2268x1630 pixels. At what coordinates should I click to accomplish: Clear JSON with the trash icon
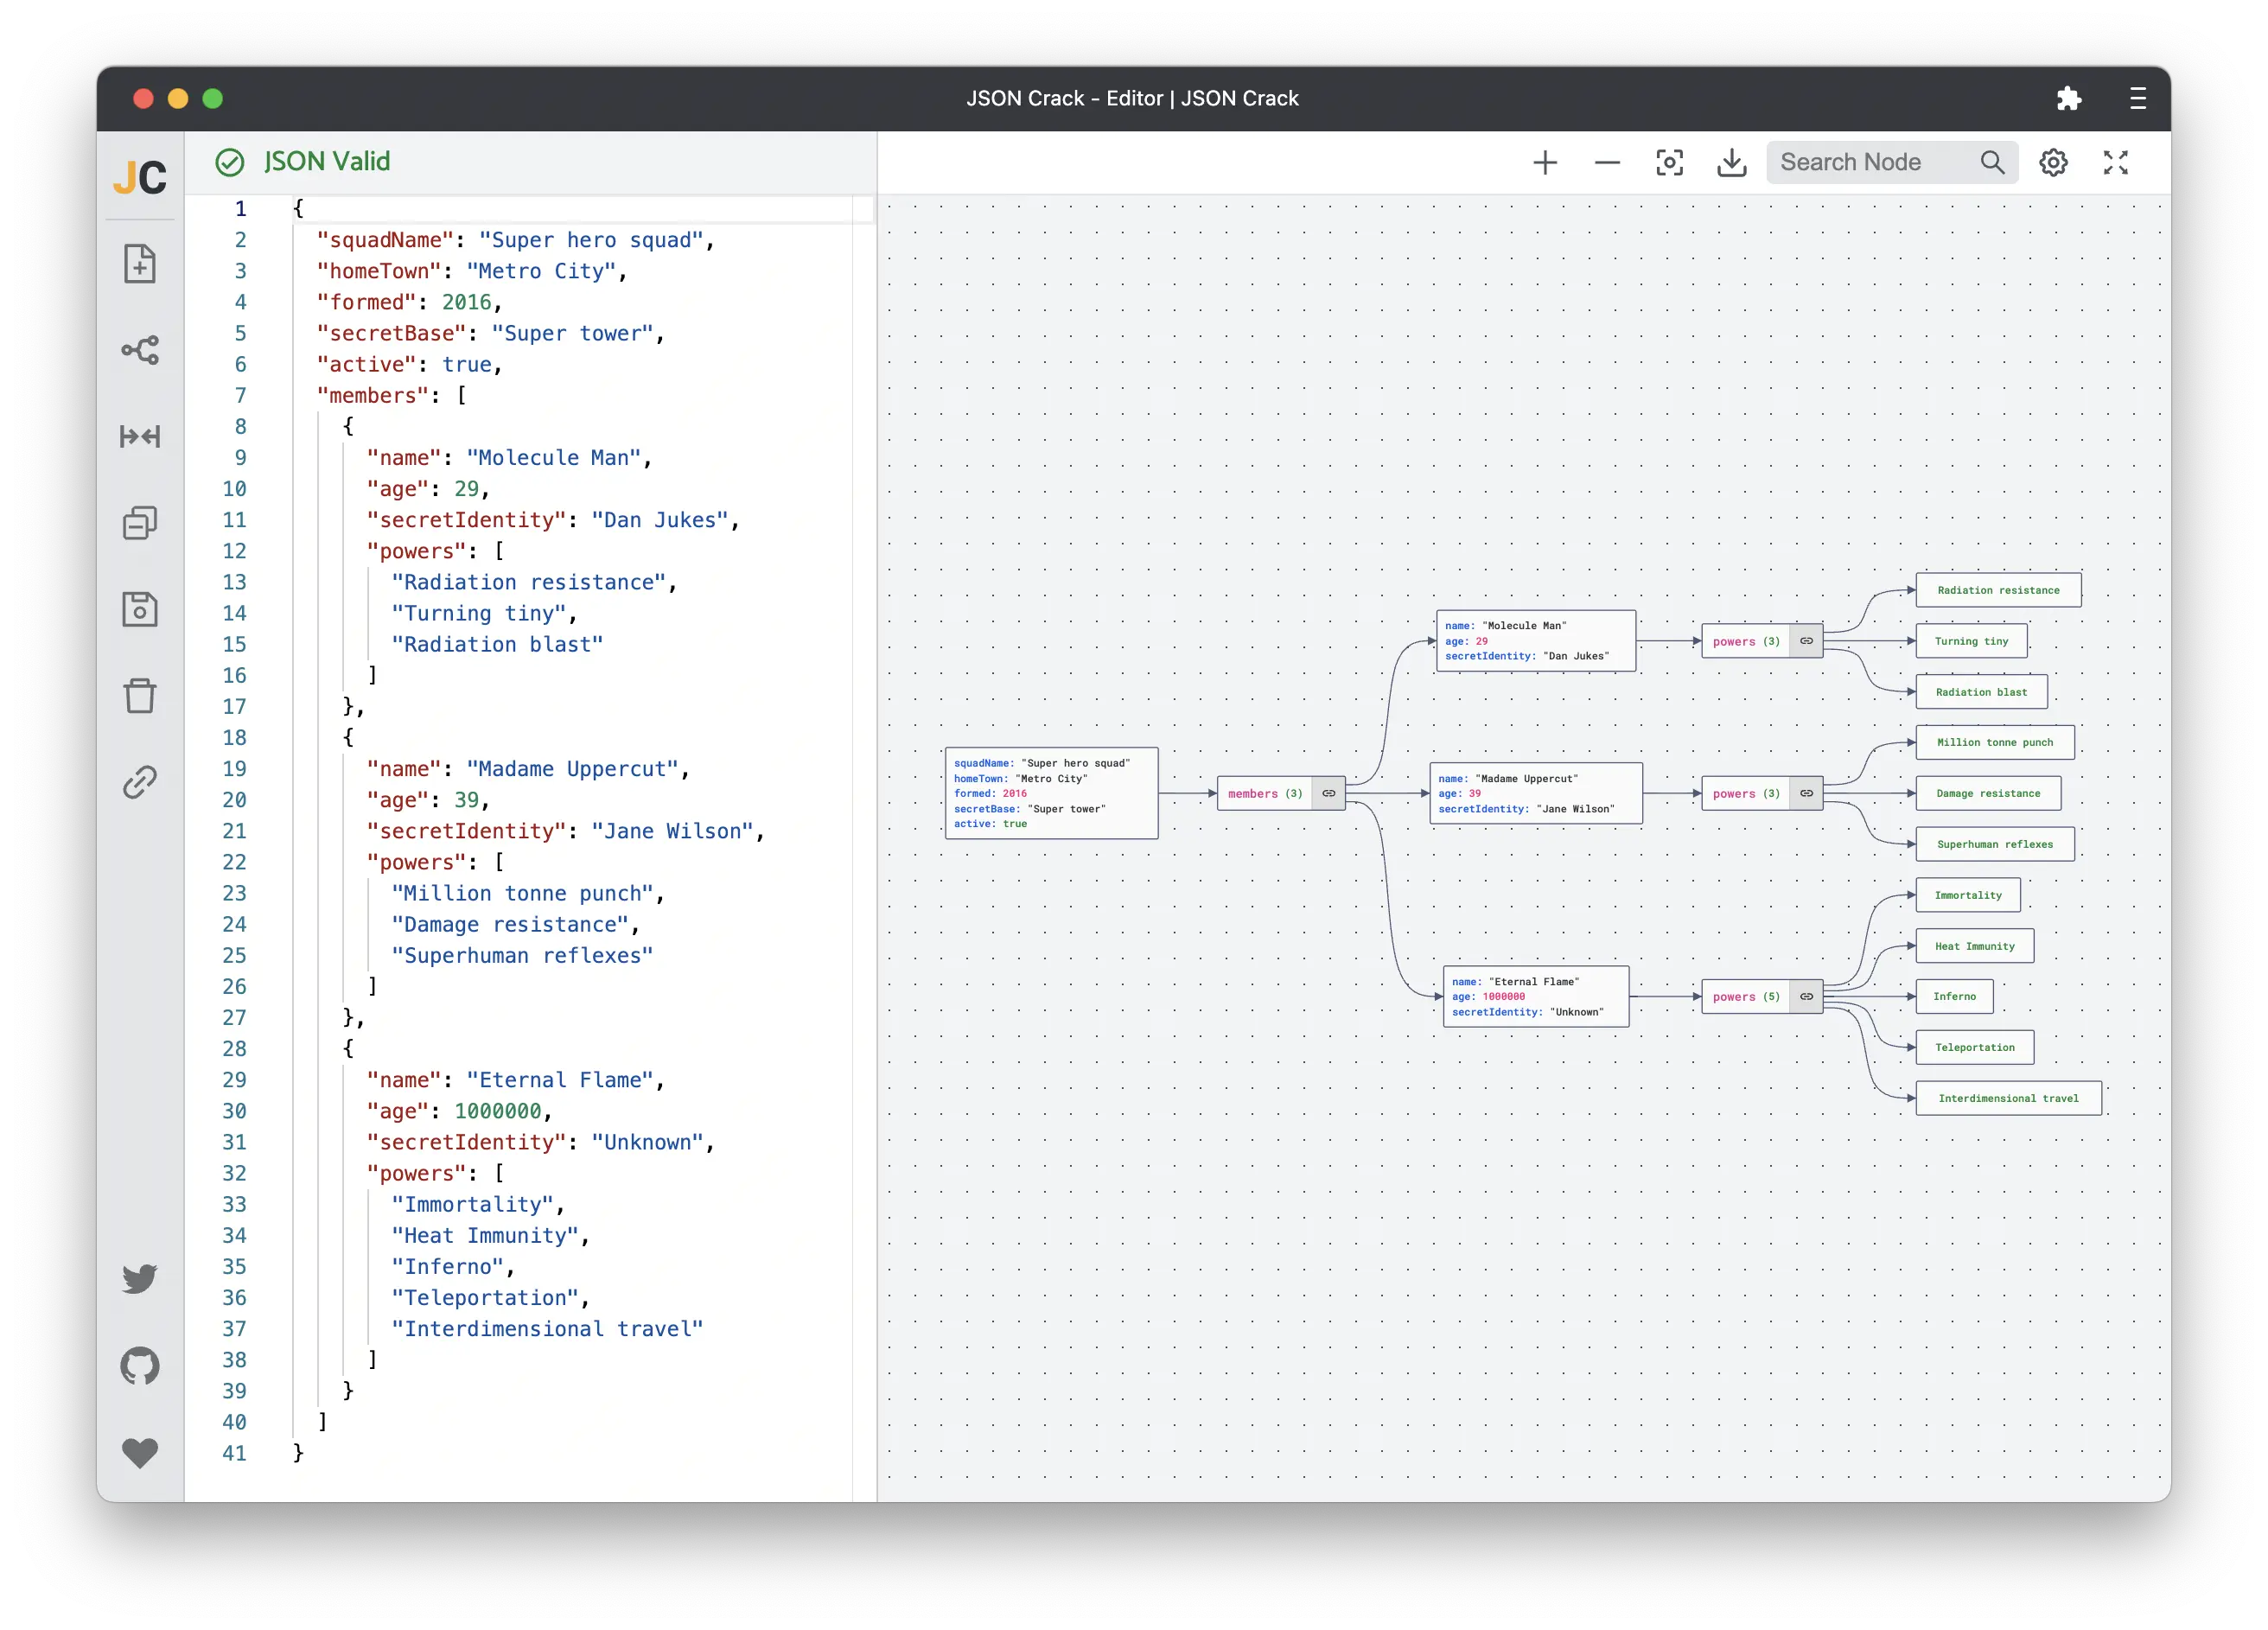140,695
